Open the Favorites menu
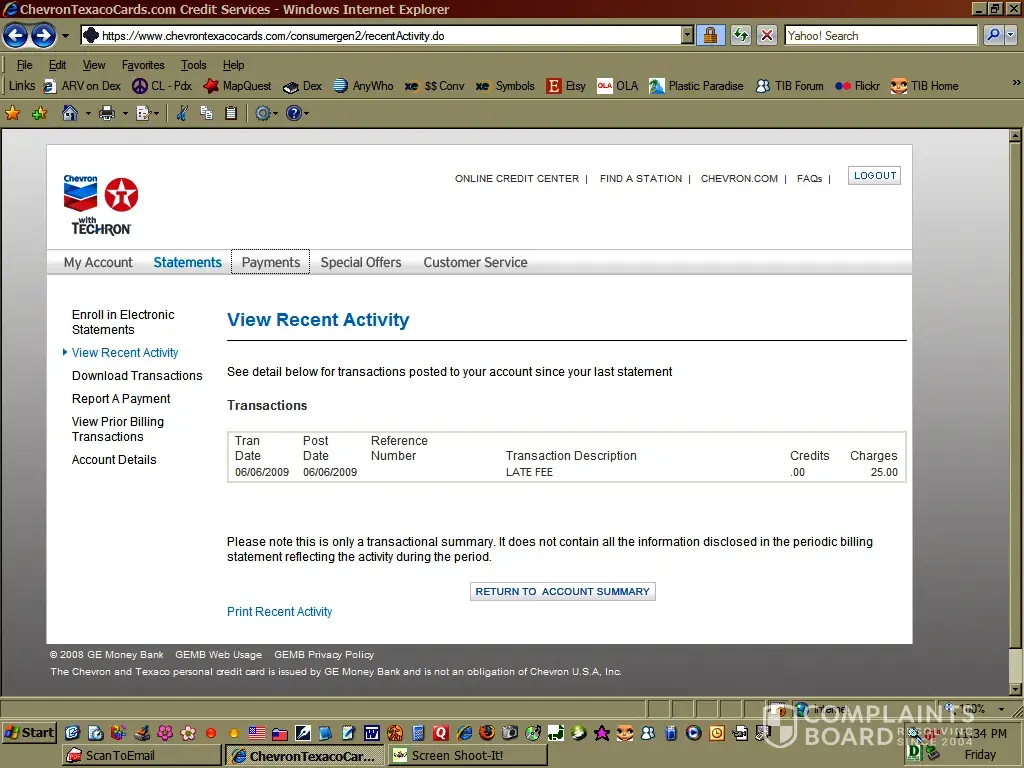Viewport: 1024px width, 768px height. click(x=143, y=65)
